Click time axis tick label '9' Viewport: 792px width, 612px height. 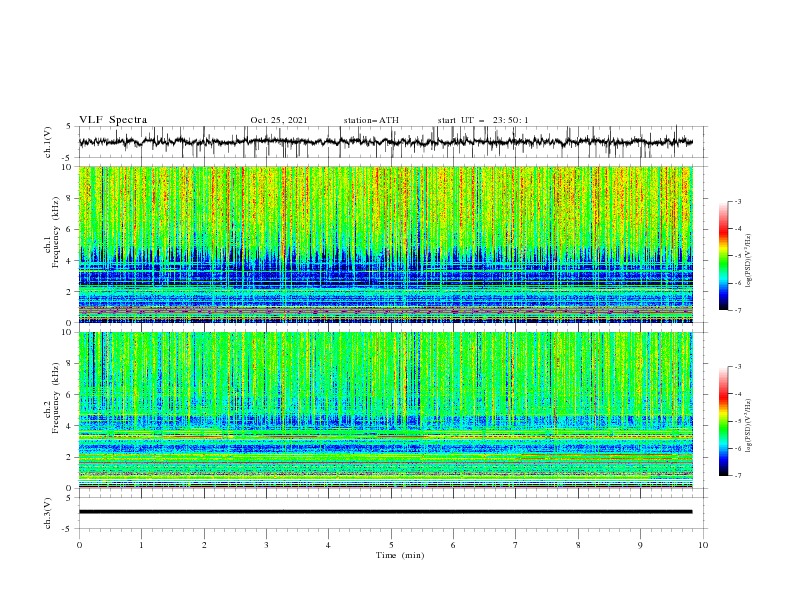pos(640,545)
